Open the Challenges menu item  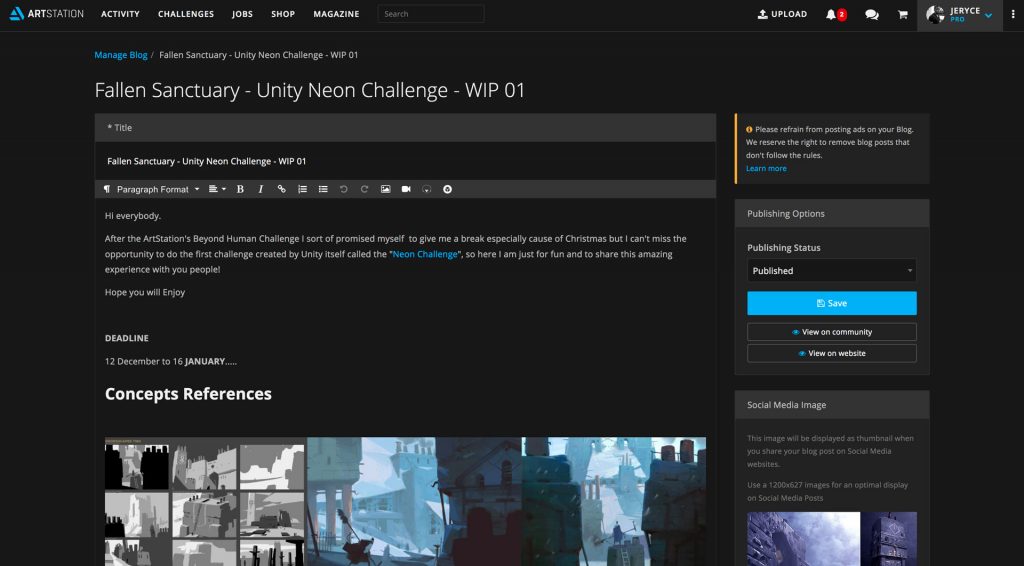[x=186, y=14]
